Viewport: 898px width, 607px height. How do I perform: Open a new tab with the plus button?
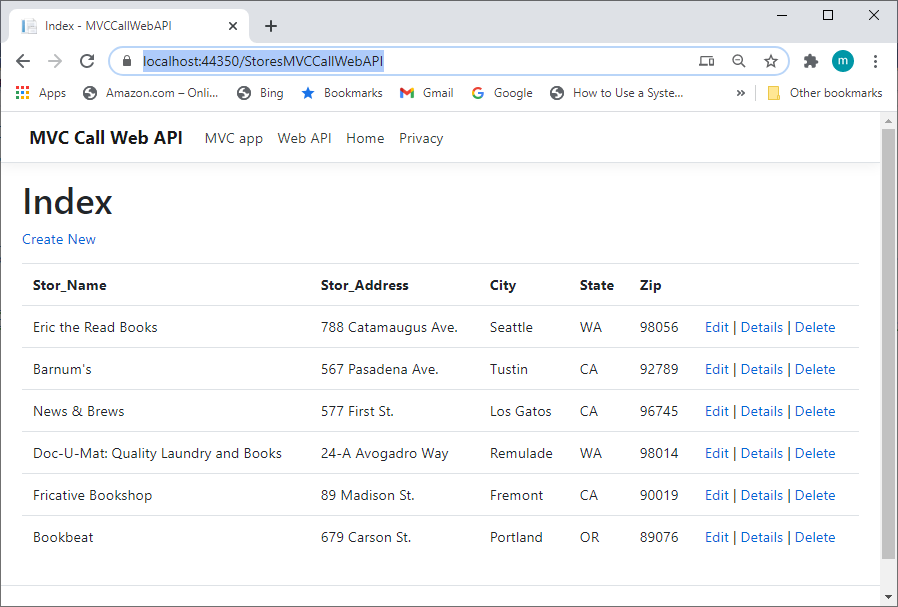click(x=271, y=26)
